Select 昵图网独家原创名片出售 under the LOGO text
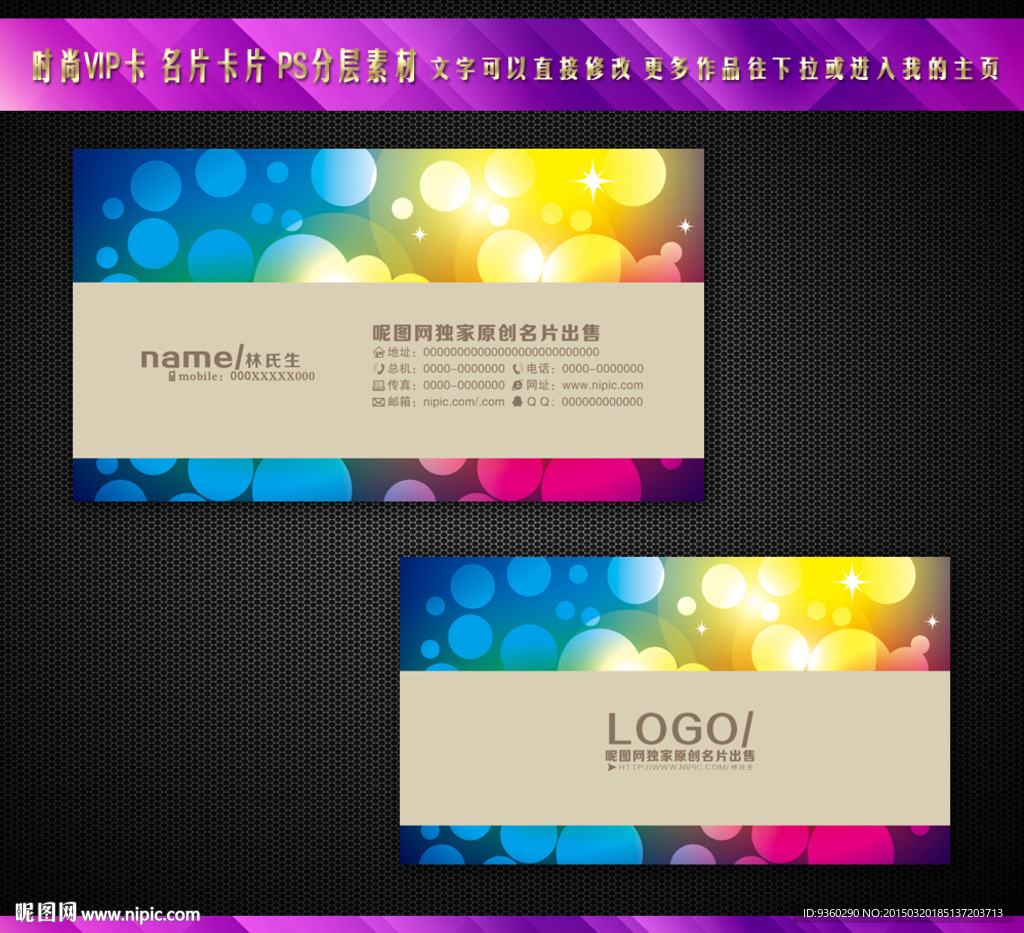This screenshot has width=1024, height=933. tap(680, 755)
